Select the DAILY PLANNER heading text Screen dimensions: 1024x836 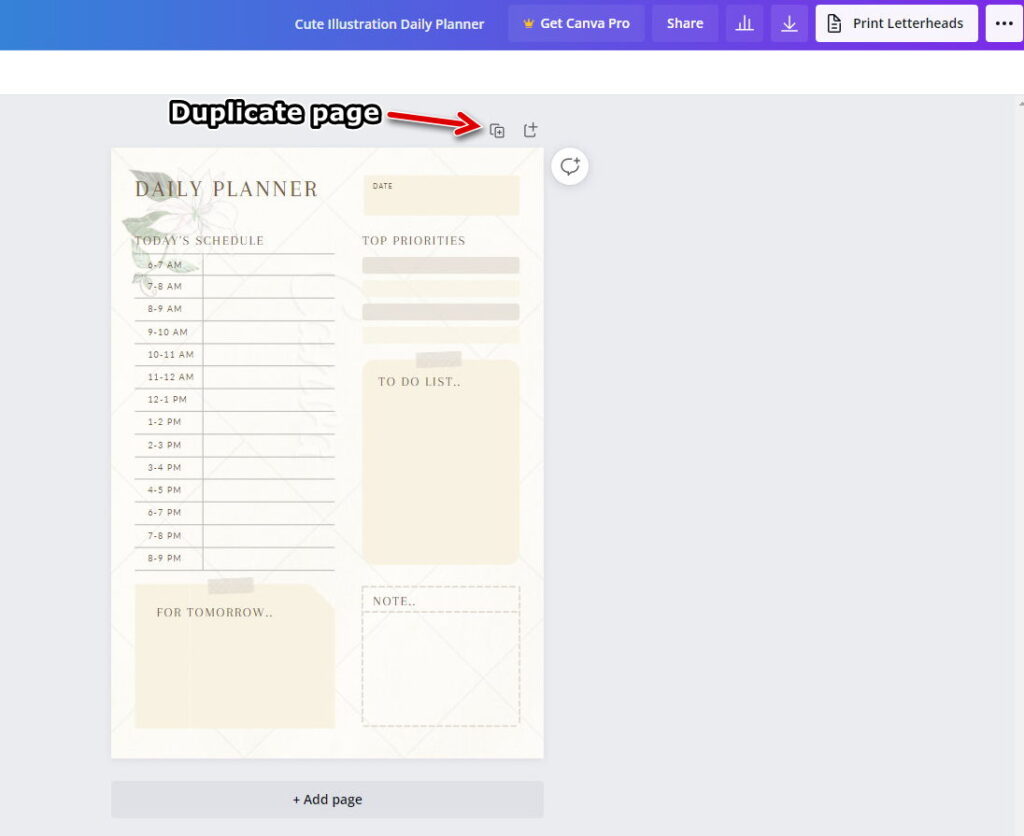224,188
